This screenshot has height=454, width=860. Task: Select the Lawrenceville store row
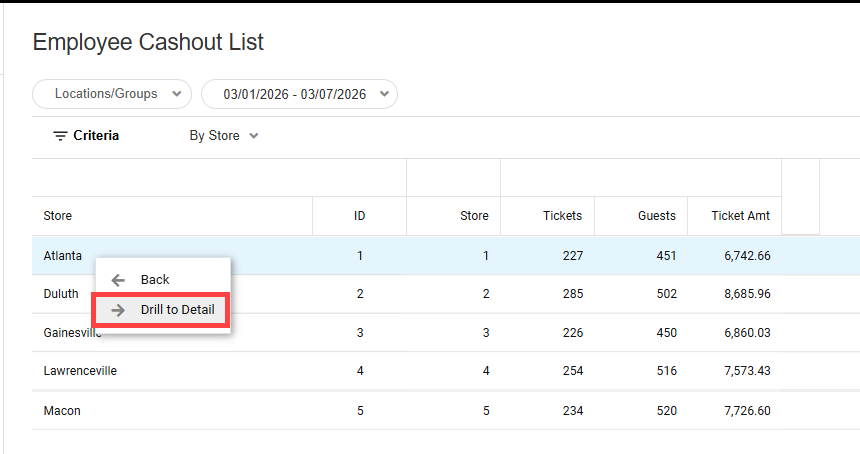click(80, 371)
